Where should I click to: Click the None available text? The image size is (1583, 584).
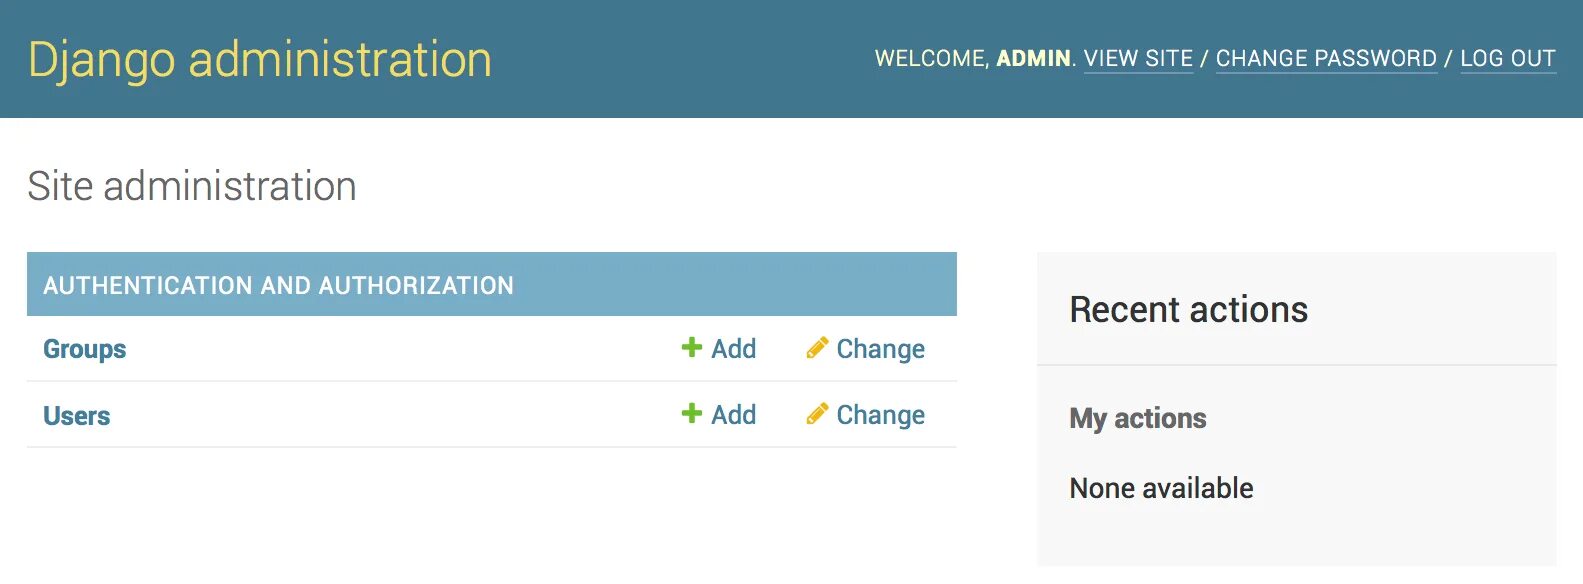pyautogui.click(x=1161, y=488)
